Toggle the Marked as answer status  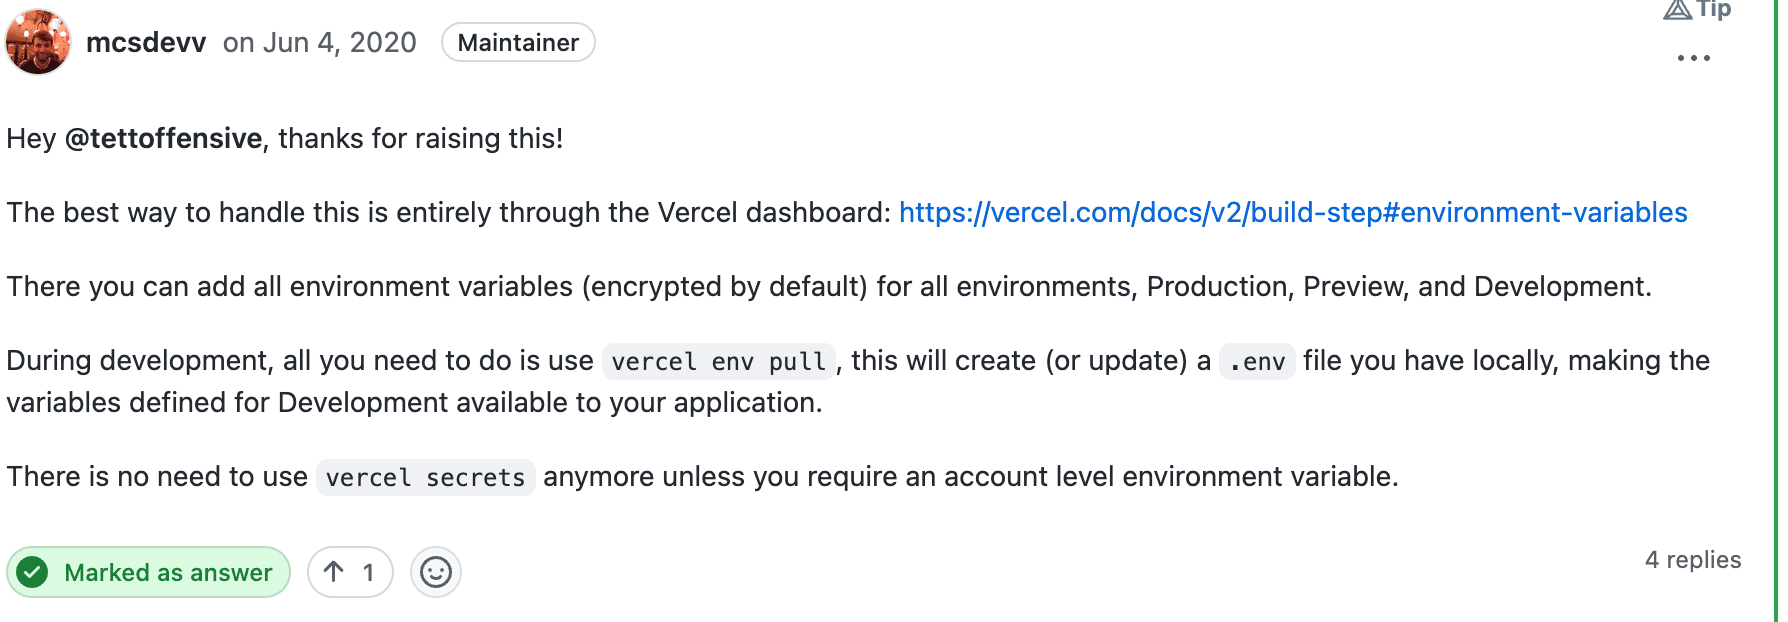pyautogui.click(x=148, y=571)
